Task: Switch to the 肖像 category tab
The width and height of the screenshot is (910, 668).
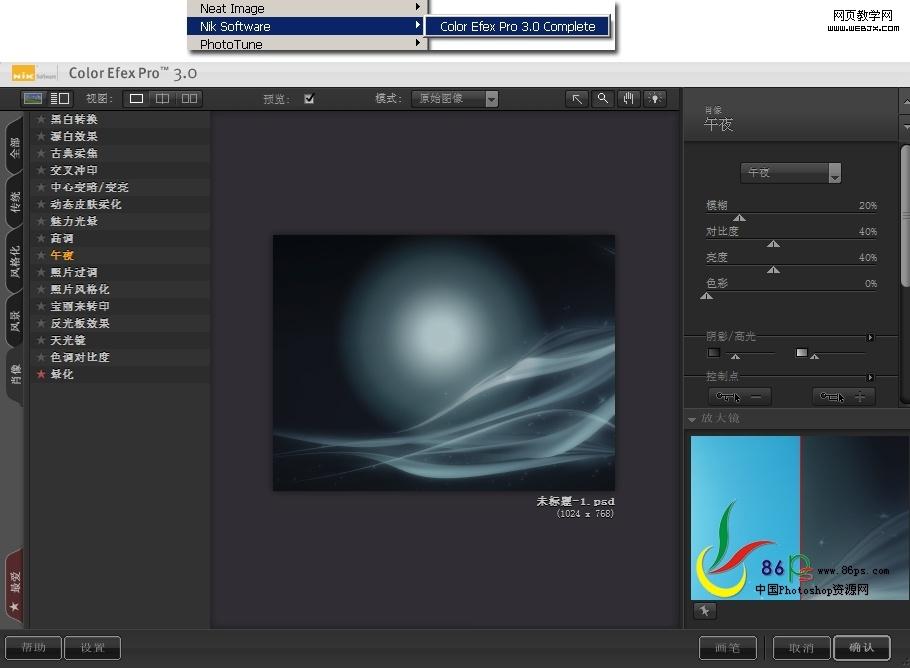Action: tap(14, 375)
